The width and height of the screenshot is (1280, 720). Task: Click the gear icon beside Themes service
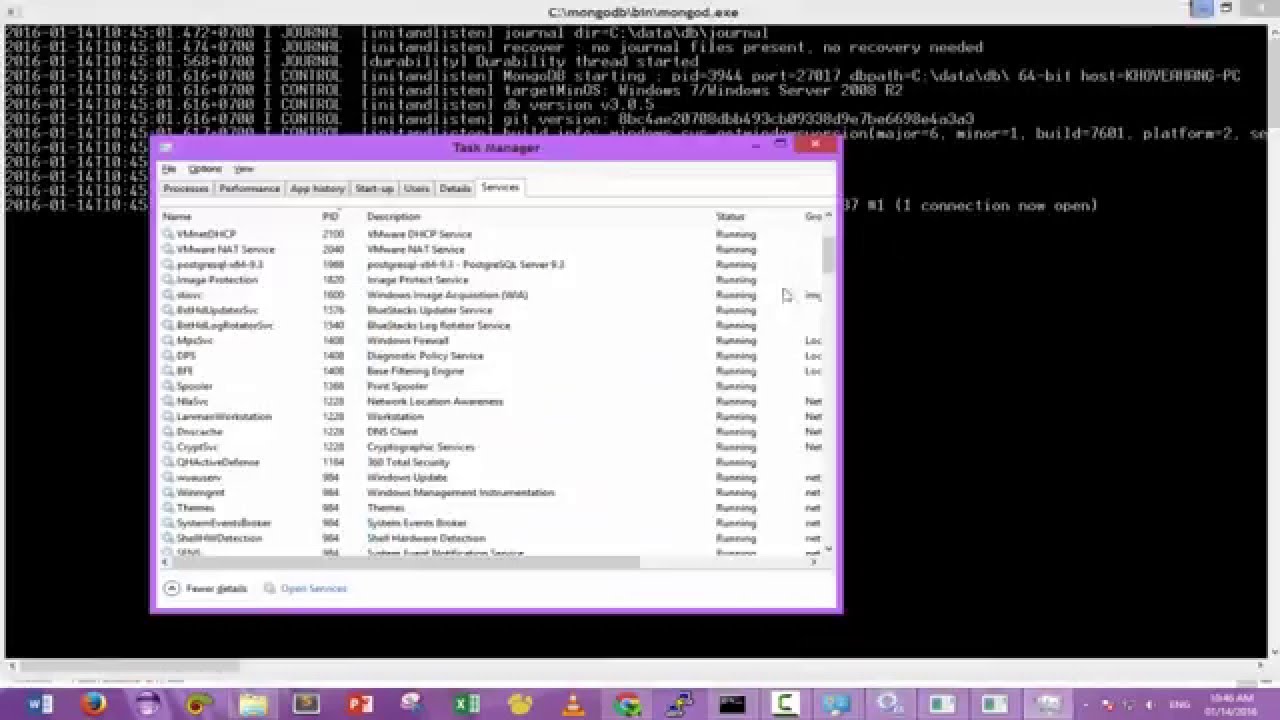pos(168,508)
